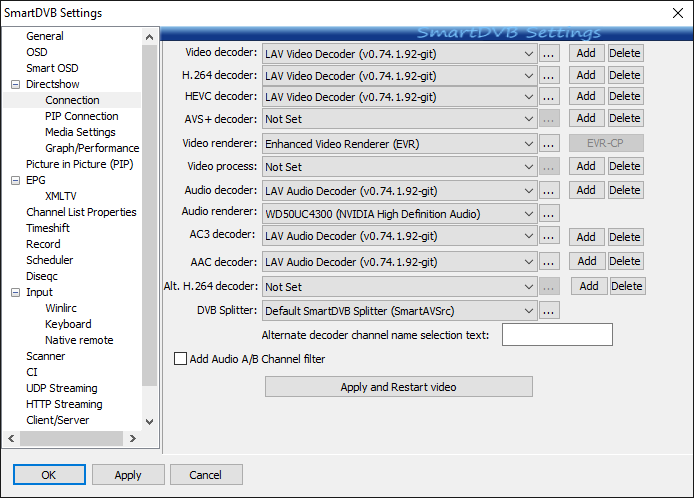Open the Video decoder dropdown

[400, 54]
